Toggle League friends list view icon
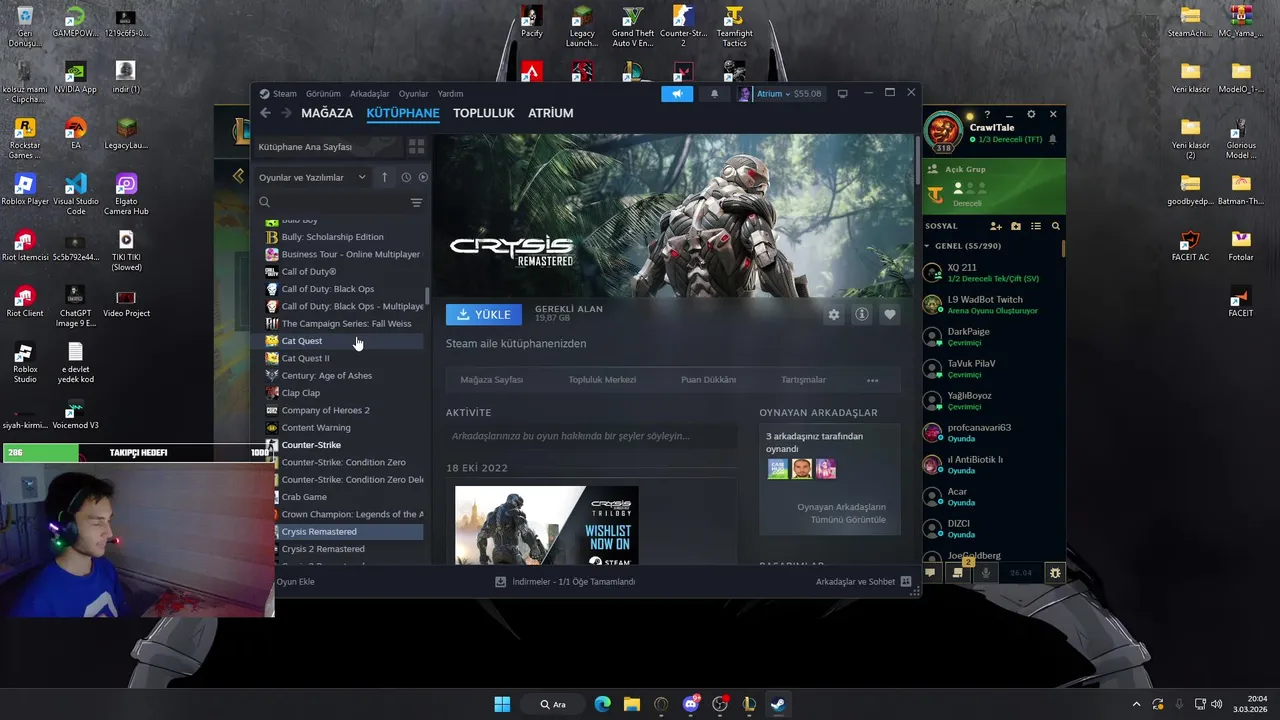Viewport: 1280px width, 720px height. (x=1036, y=226)
